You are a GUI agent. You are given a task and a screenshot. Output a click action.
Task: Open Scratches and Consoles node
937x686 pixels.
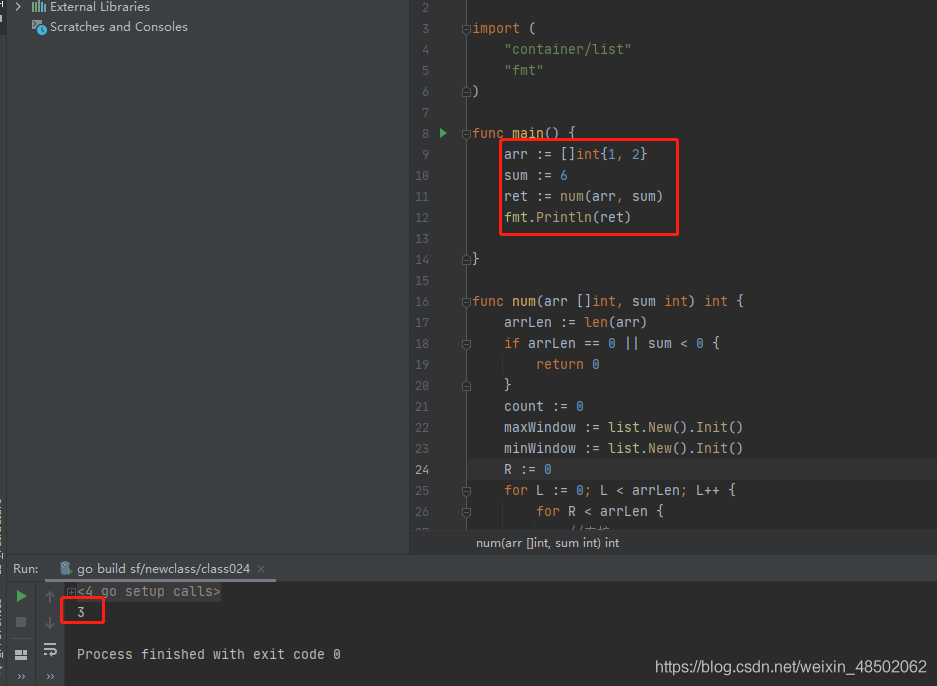pyautogui.click(x=118, y=27)
